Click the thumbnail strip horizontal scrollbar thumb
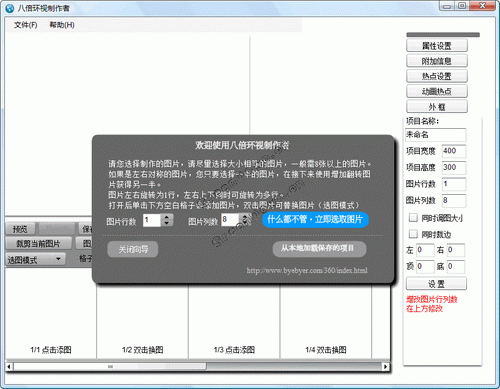500x389 pixels. coord(110,367)
